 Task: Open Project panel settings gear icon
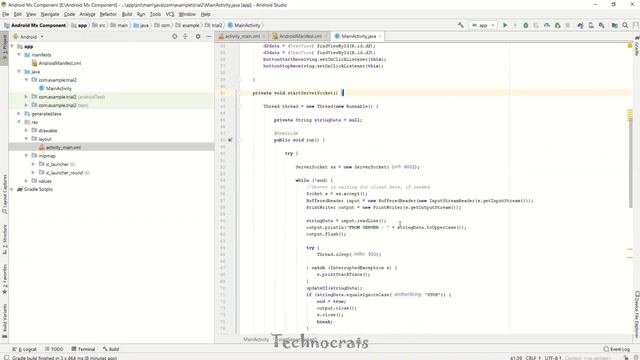click(198, 36)
